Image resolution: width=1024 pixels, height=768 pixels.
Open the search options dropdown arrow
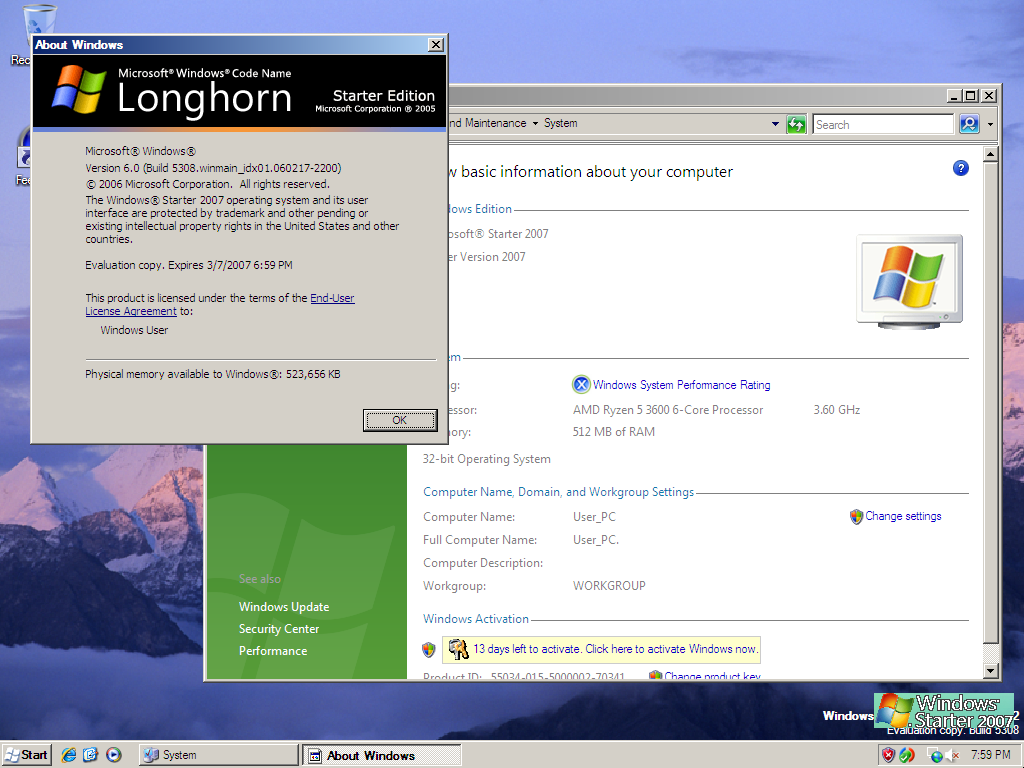tap(991, 124)
